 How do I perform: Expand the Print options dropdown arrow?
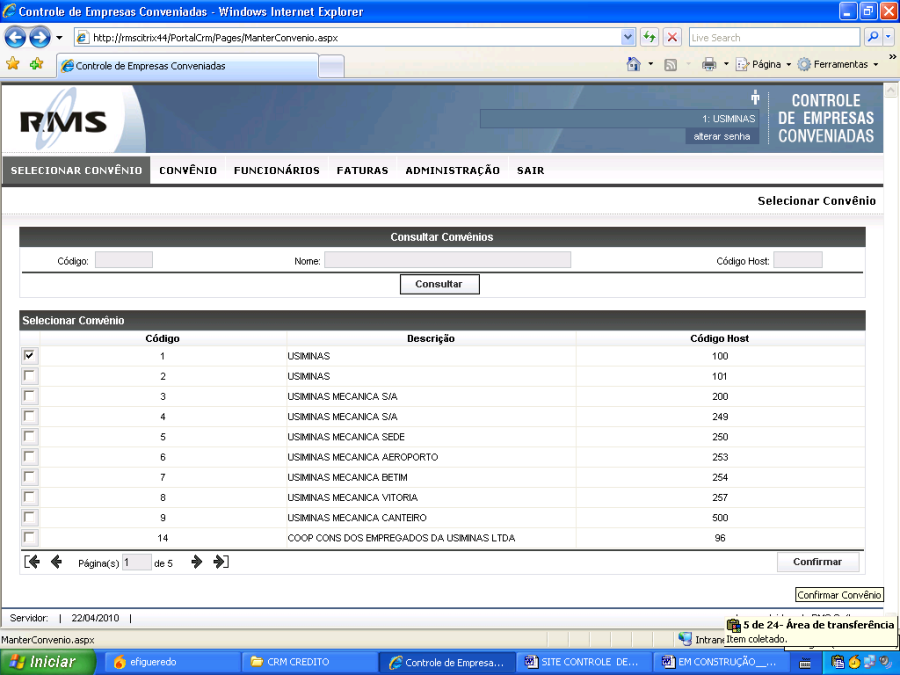[x=726, y=64]
